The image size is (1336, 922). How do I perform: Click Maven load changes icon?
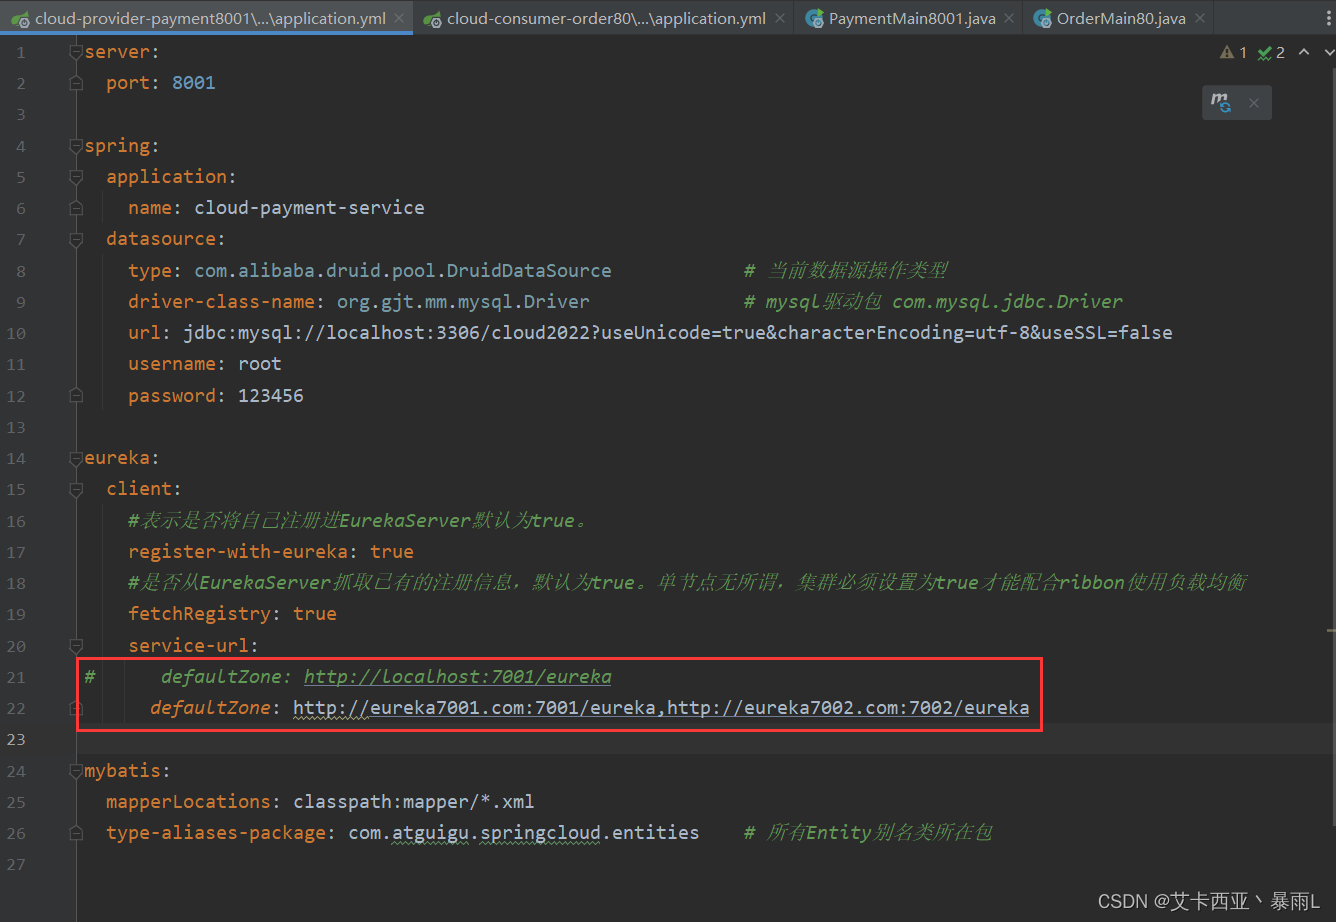[x=1221, y=102]
